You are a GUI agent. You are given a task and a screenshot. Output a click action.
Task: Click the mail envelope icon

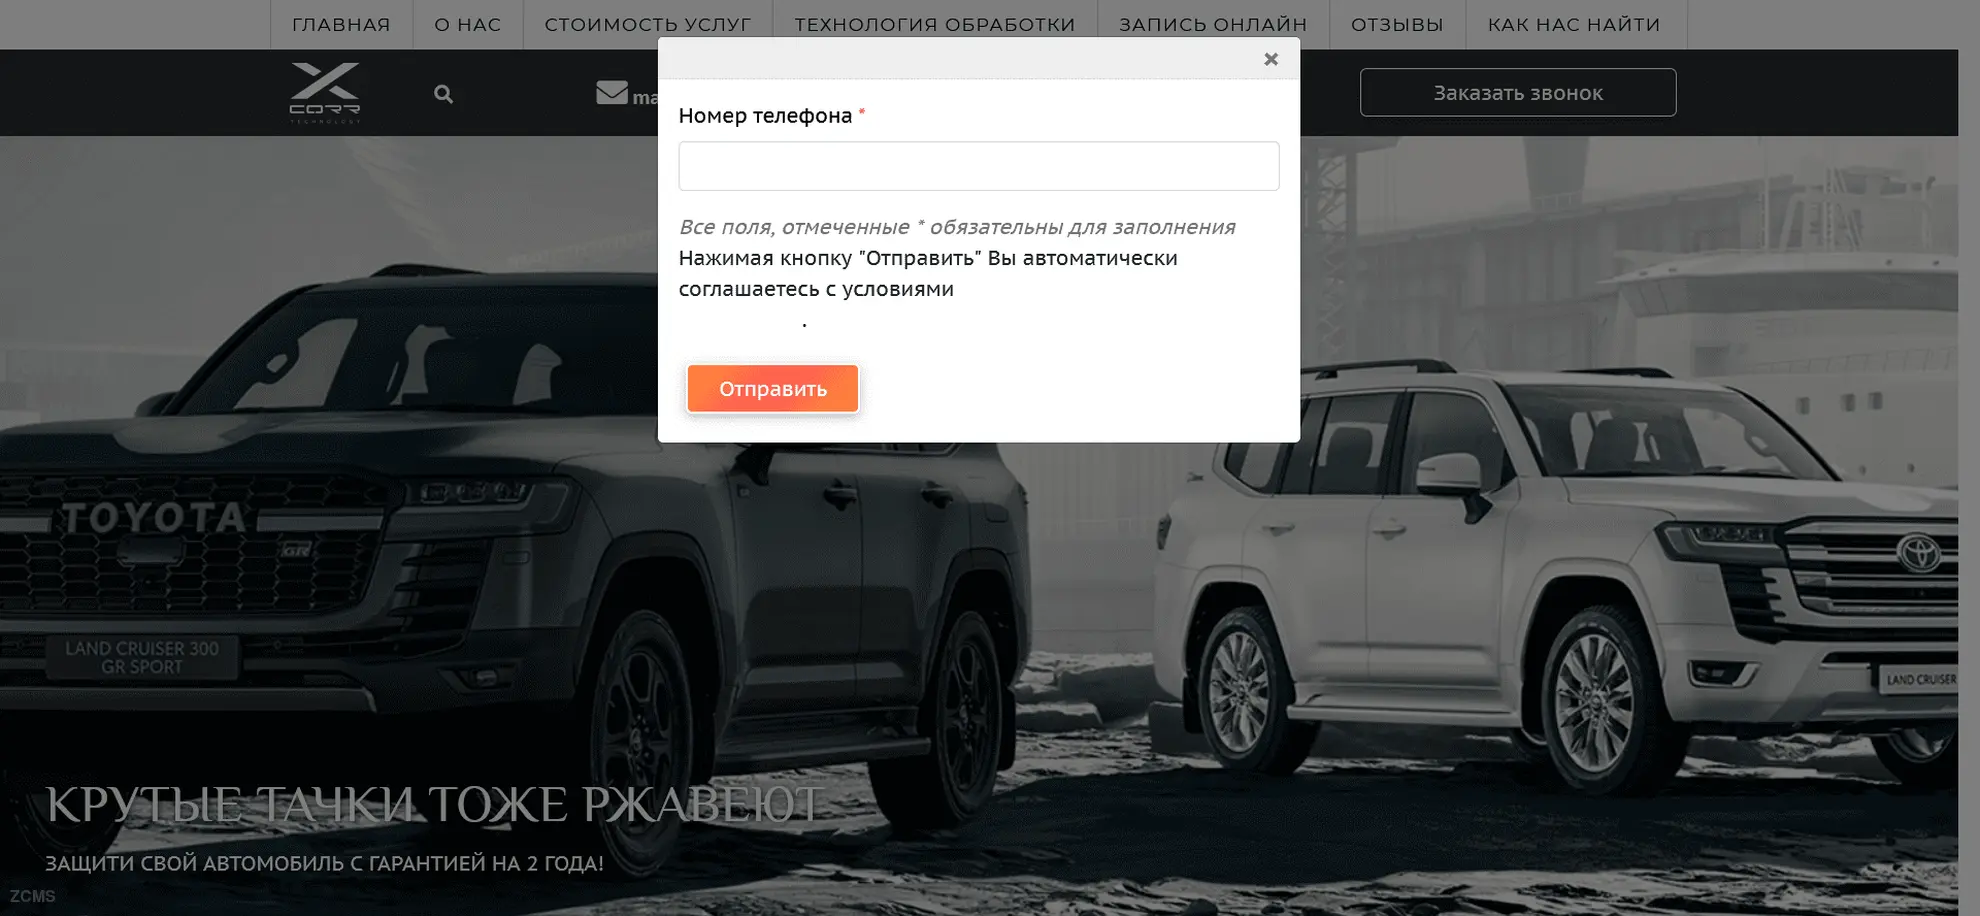click(x=612, y=92)
